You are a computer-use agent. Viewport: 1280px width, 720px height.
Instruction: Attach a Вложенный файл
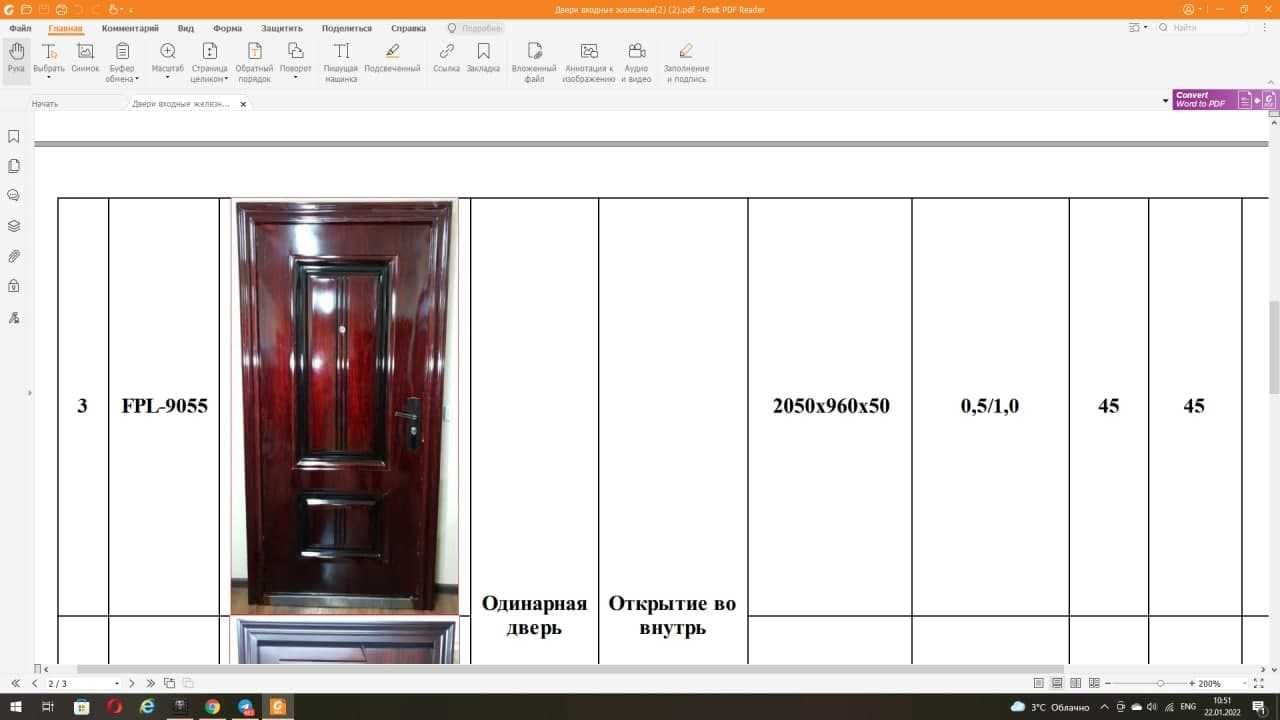[534, 62]
